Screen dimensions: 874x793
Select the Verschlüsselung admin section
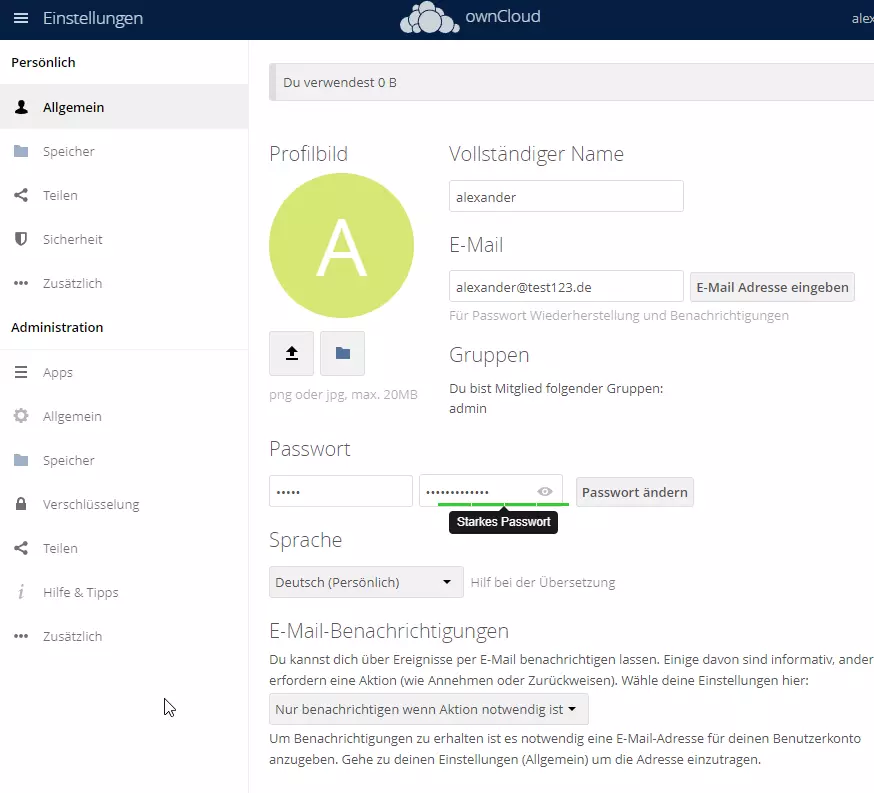(91, 504)
